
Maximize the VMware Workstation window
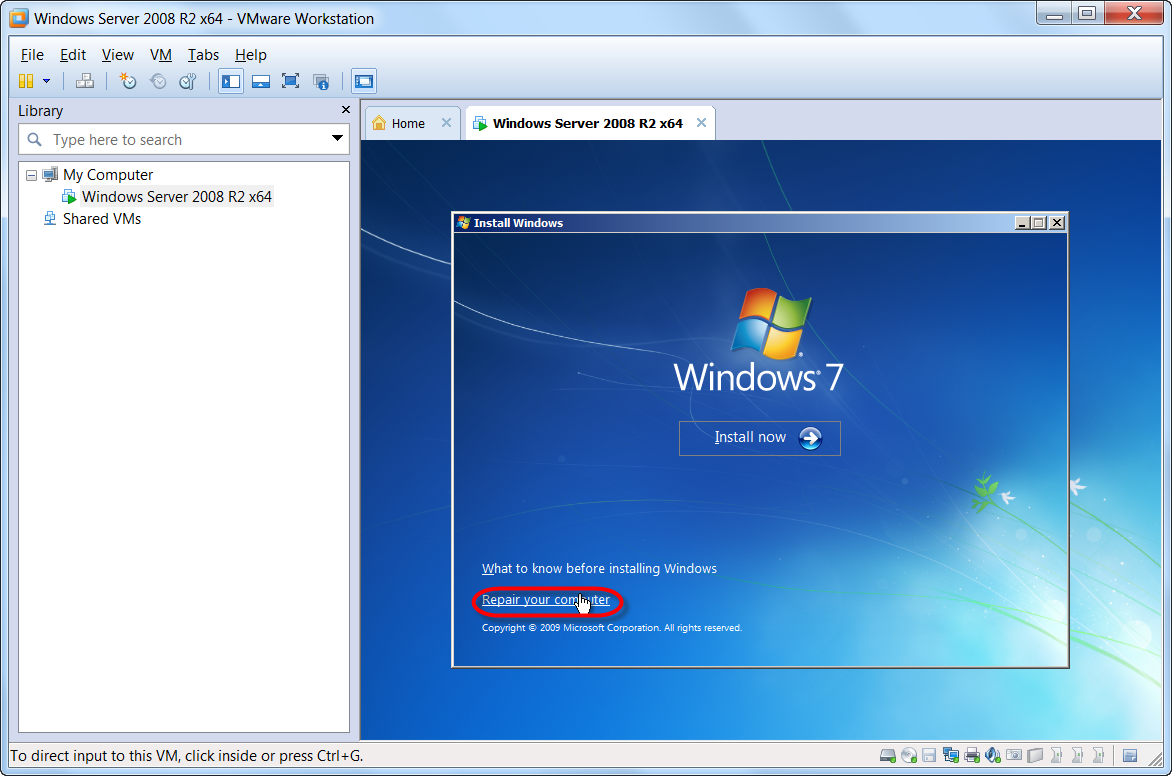click(x=1087, y=14)
